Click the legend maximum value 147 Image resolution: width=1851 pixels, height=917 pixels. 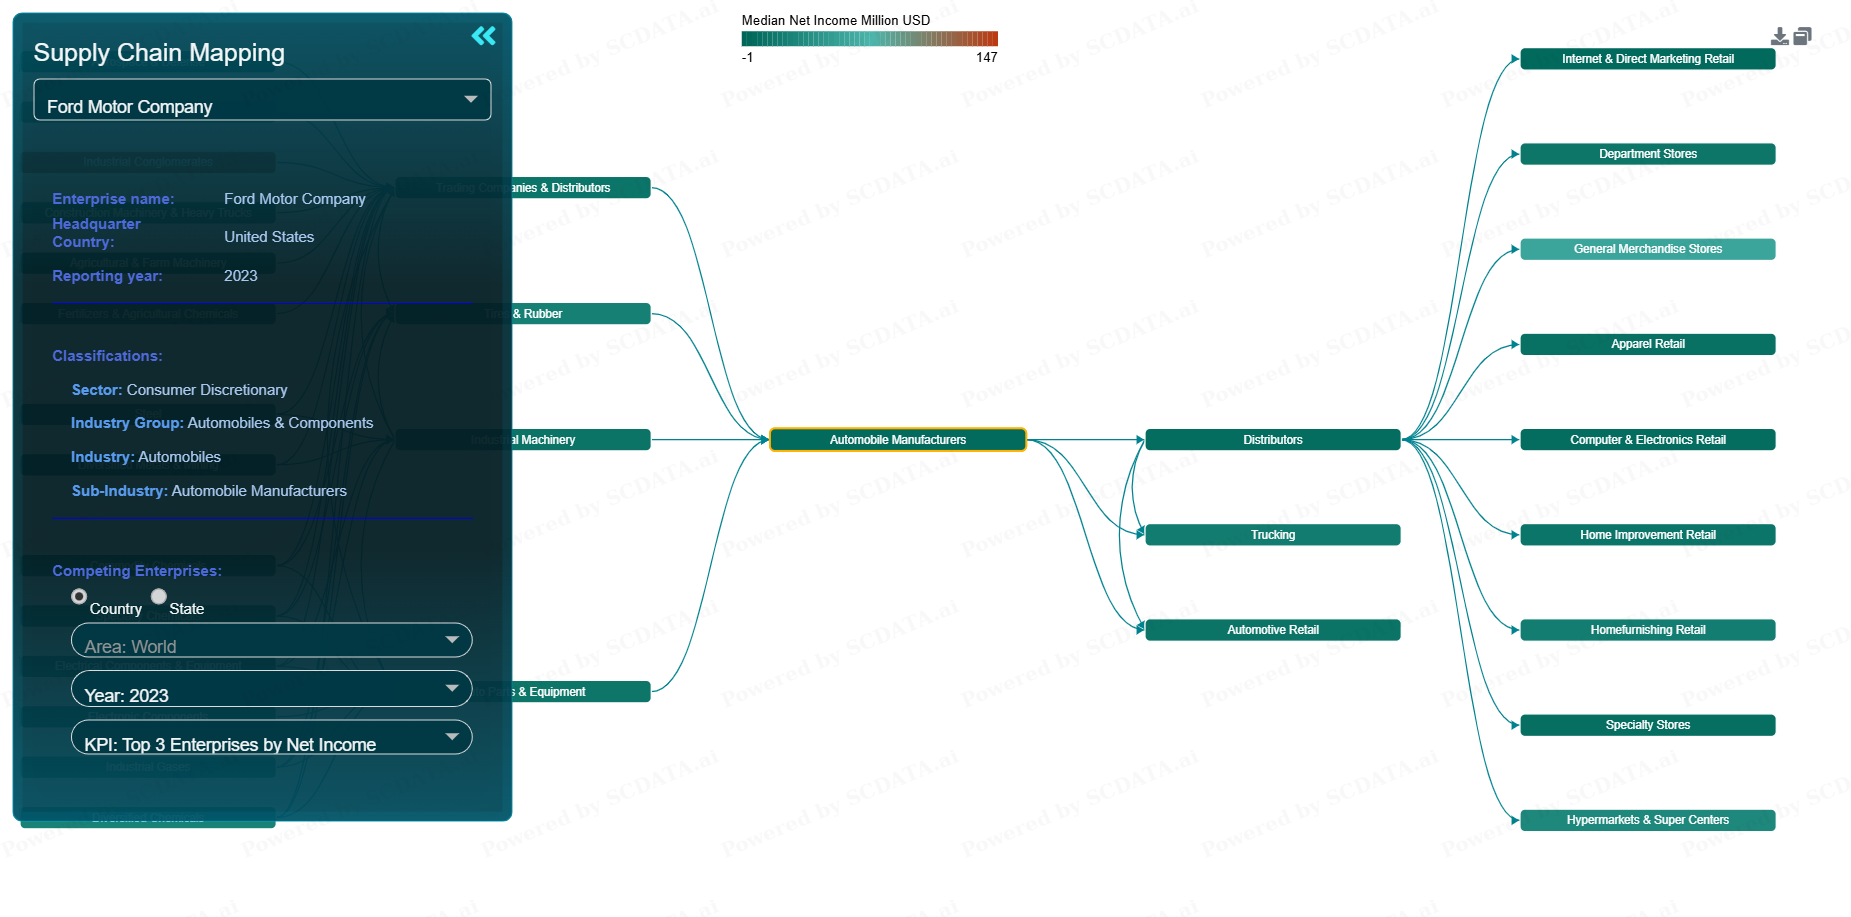tap(987, 58)
